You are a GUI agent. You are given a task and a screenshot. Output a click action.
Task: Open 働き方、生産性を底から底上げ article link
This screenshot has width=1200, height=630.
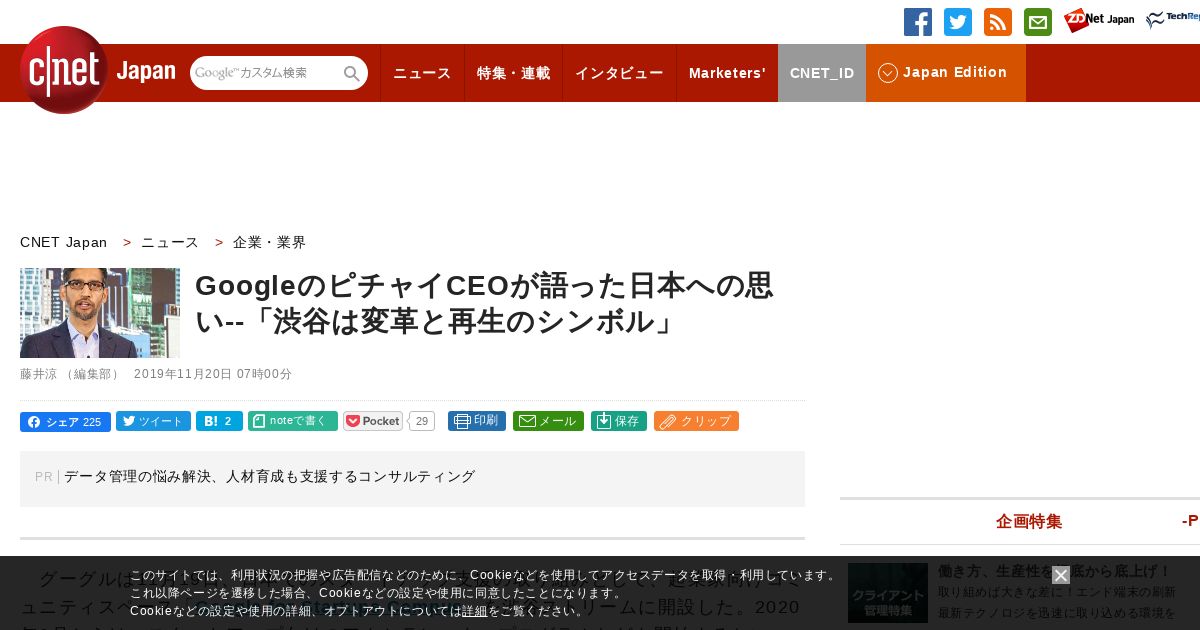(1054, 571)
